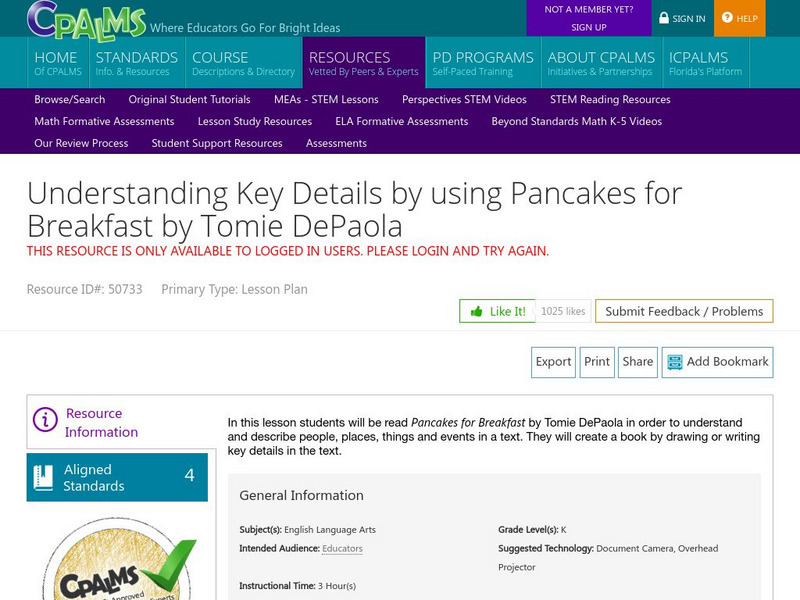Screen dimensions: 800x600
Task: Click the thumbs-up Like It icon
Action: coord(477,311)
